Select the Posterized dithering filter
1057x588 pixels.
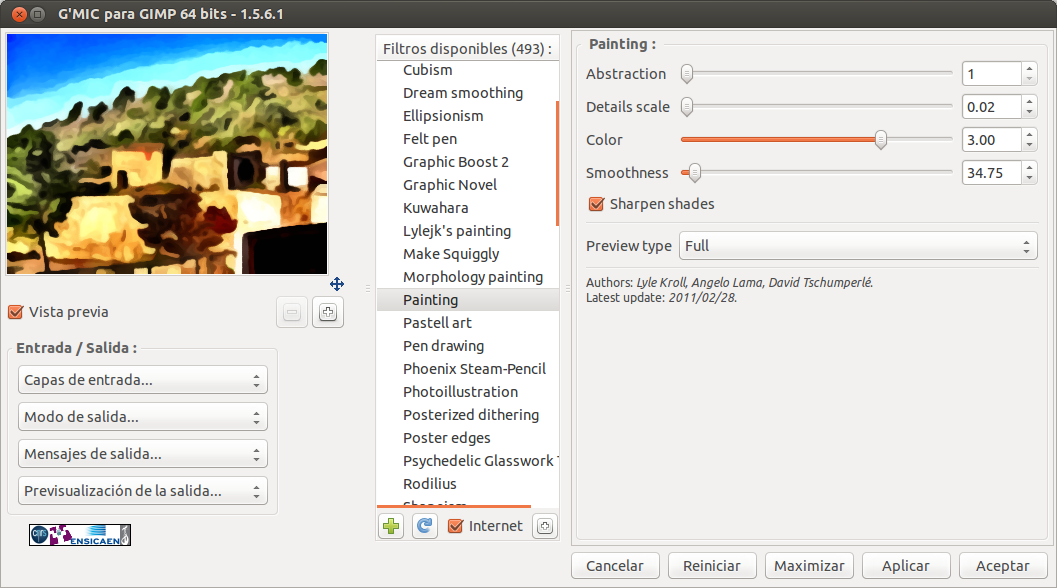pyautogui.click(x=471, y=415)
